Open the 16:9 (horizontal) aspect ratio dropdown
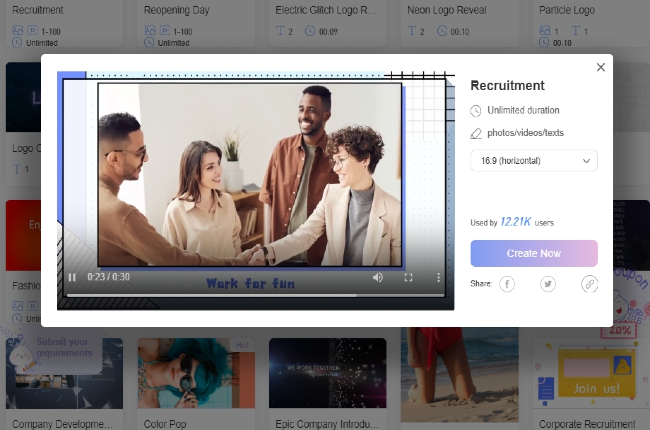 click(533, 160)
